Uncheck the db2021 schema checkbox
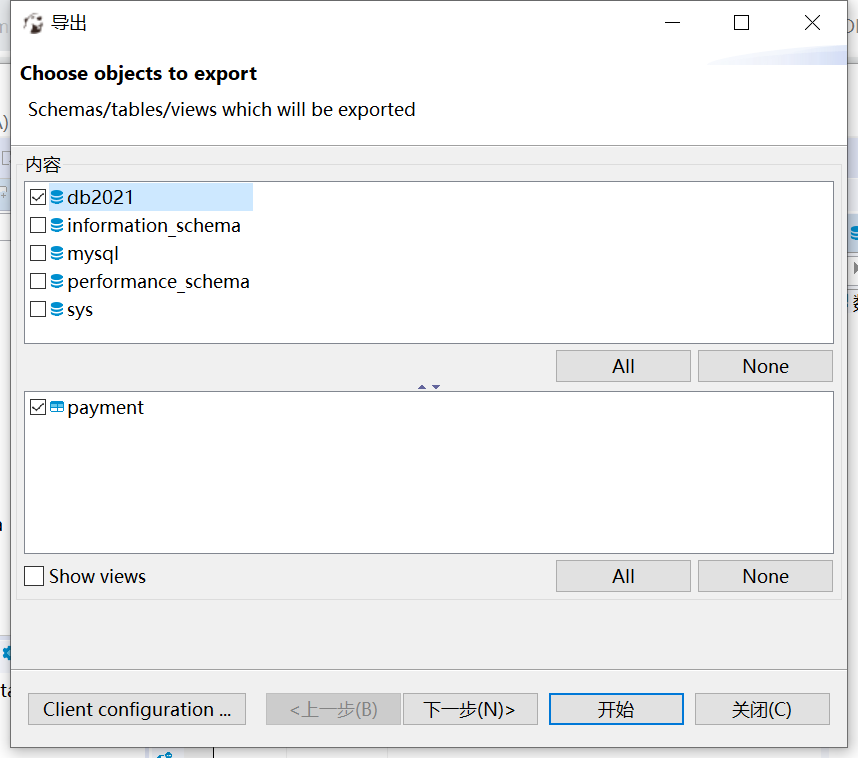This screenshot has height=758, width=858. (38, 197)
